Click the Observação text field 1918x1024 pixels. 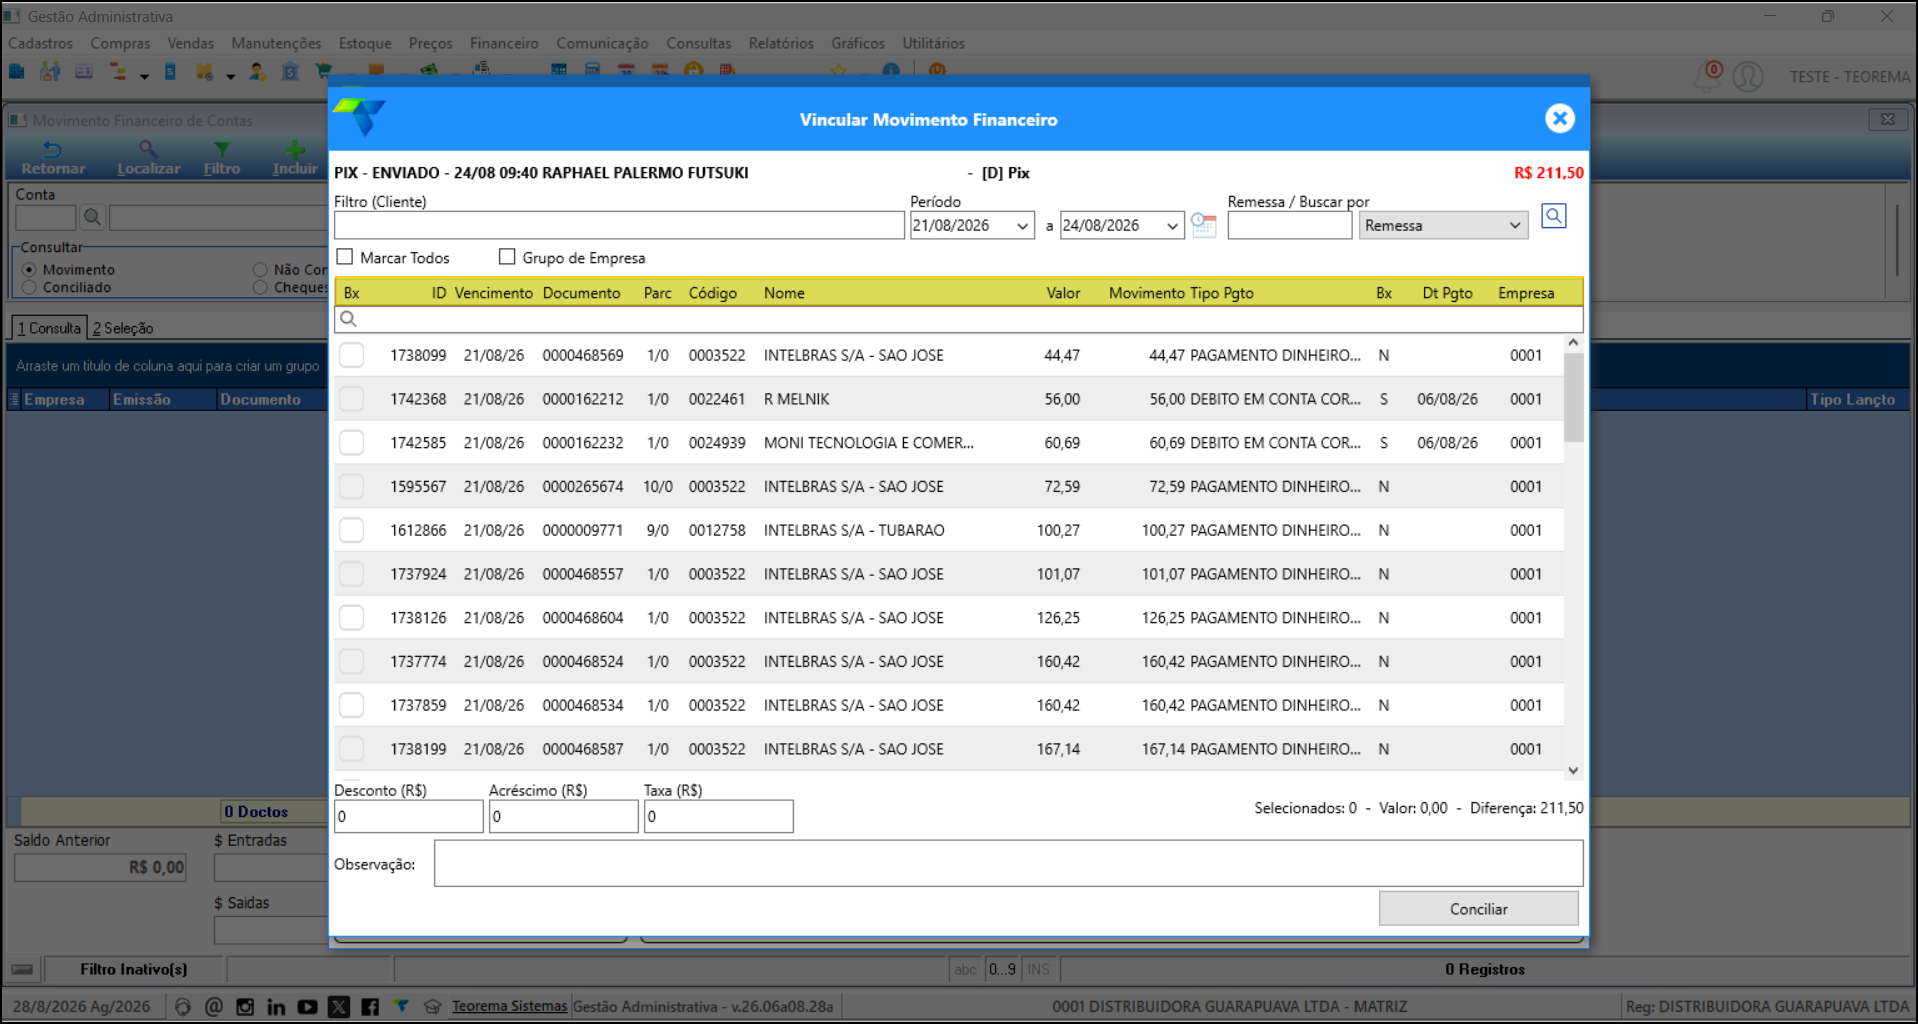[1008, 863]
